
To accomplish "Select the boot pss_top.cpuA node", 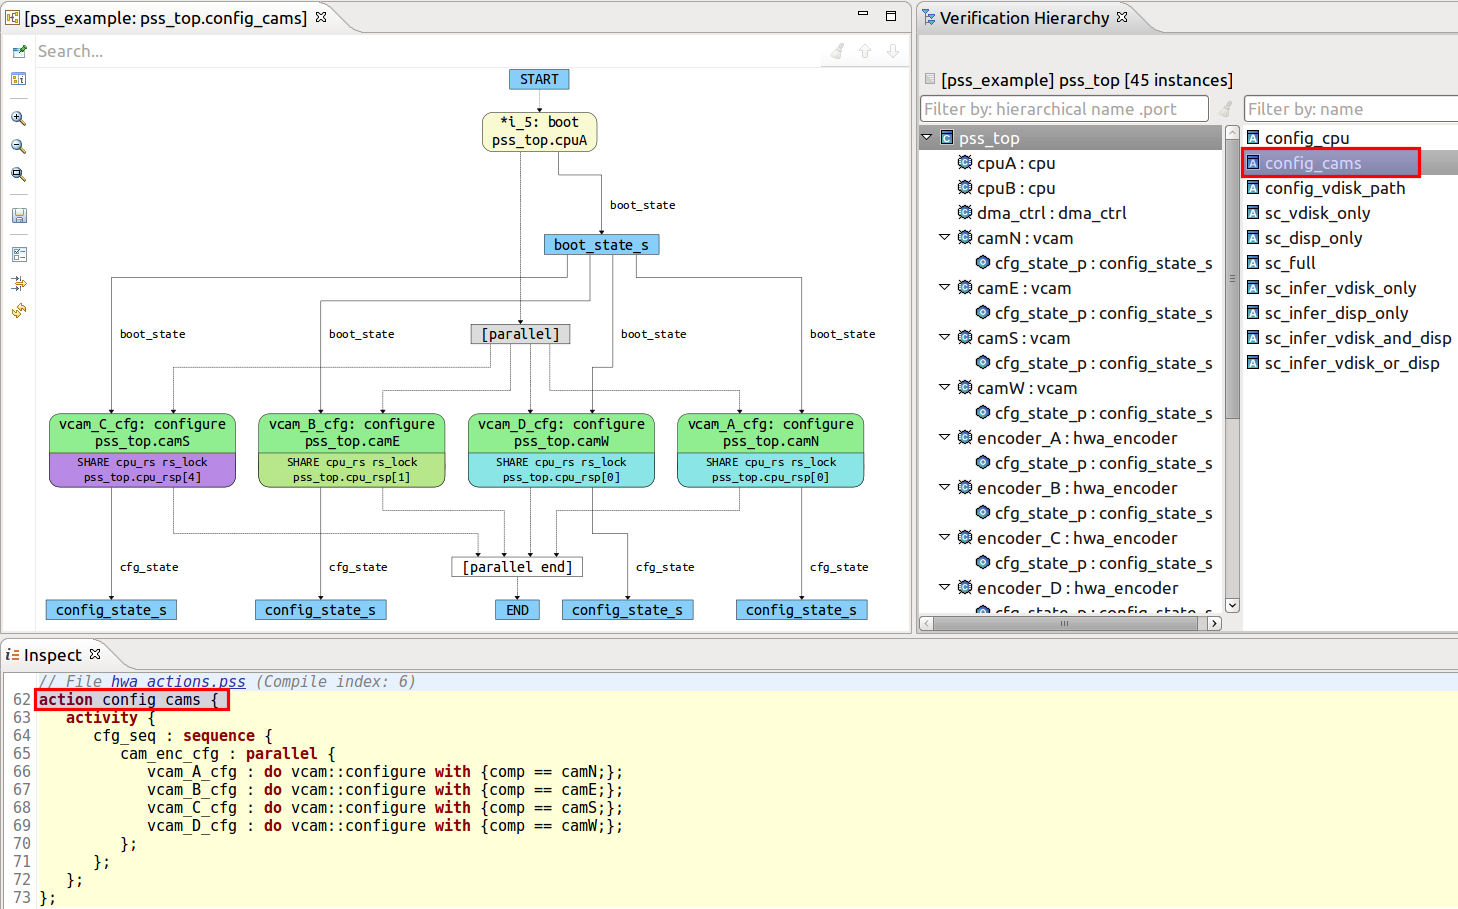I will (540, 131).
